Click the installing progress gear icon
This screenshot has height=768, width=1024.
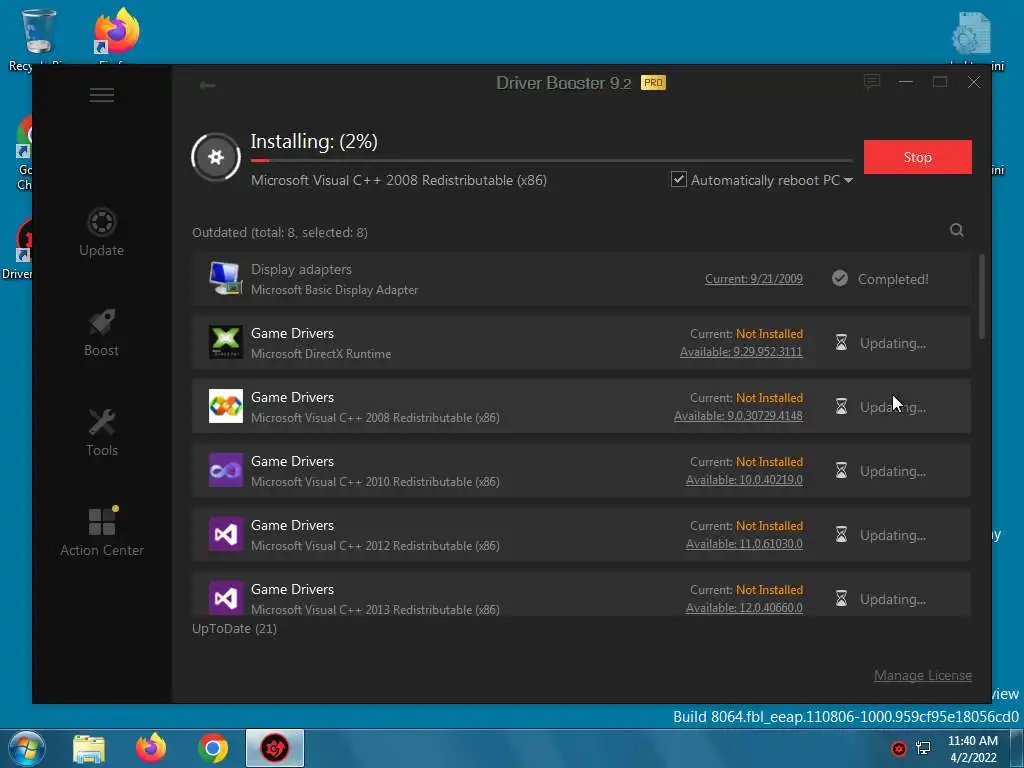(x=216, y=157)
